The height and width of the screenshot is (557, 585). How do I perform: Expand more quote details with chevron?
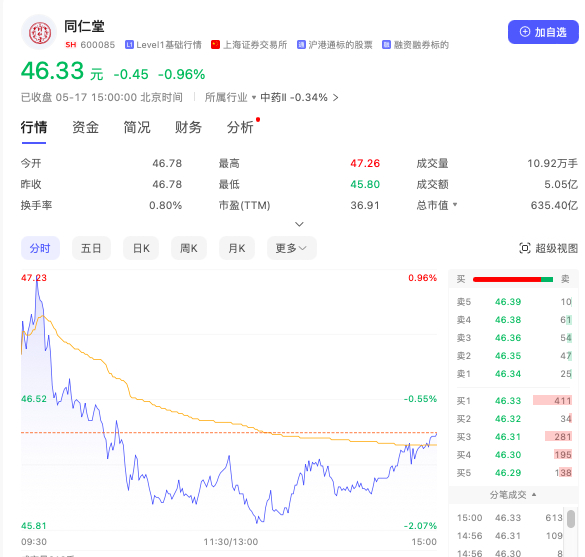click(x=299, y=224)
